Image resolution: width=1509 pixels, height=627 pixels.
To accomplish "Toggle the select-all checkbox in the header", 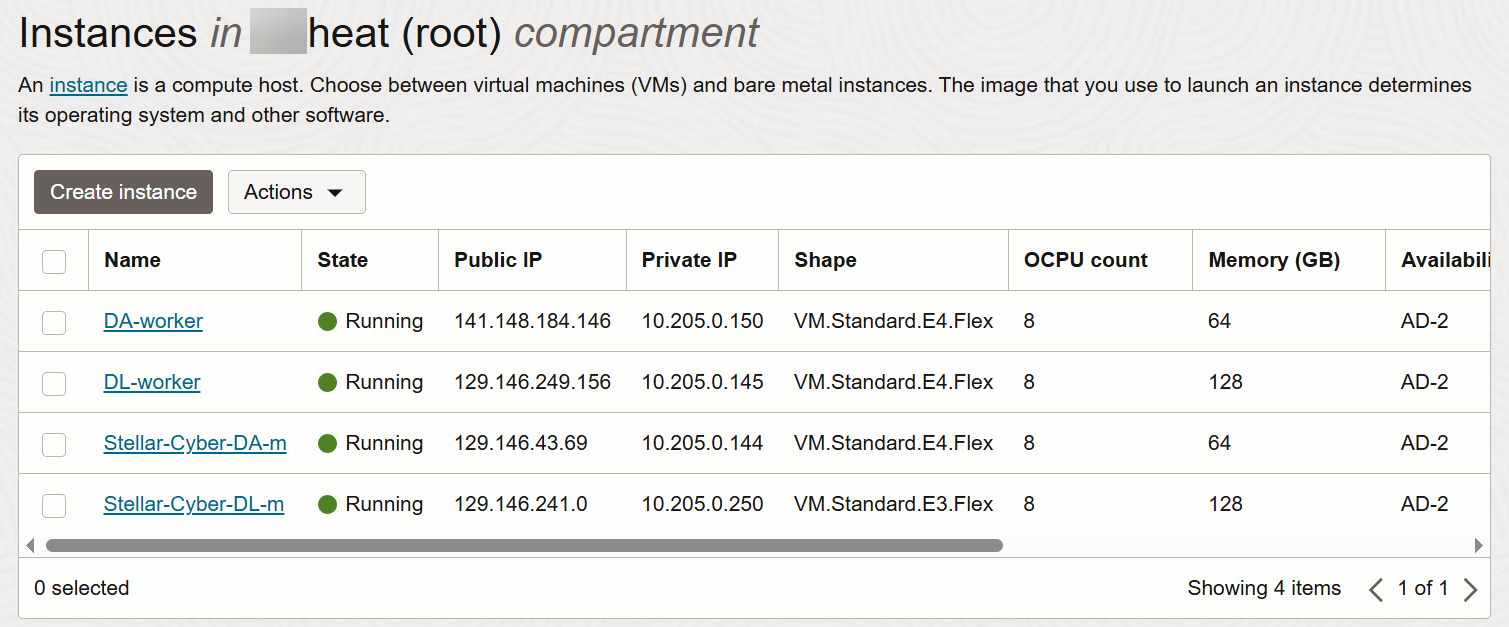I will pos(54,261).
